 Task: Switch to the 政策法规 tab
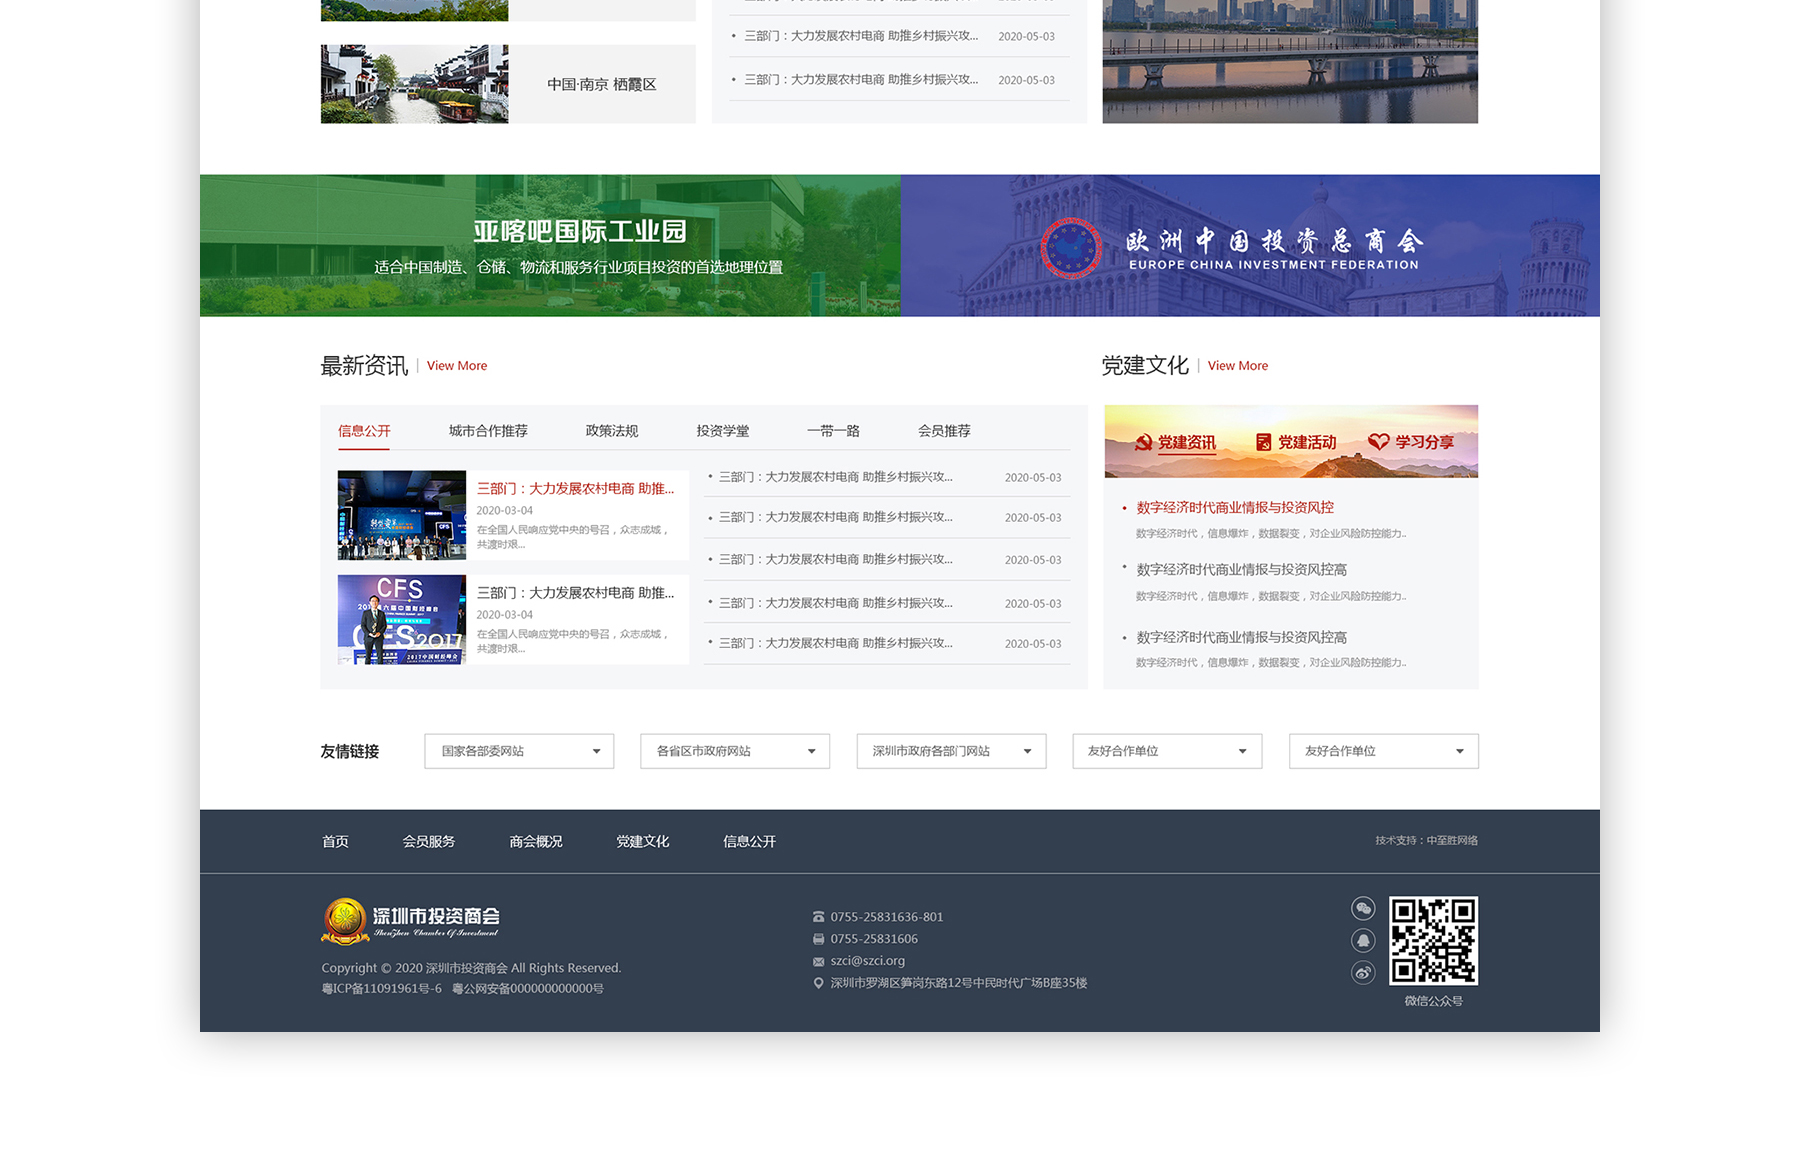point(611,431)
